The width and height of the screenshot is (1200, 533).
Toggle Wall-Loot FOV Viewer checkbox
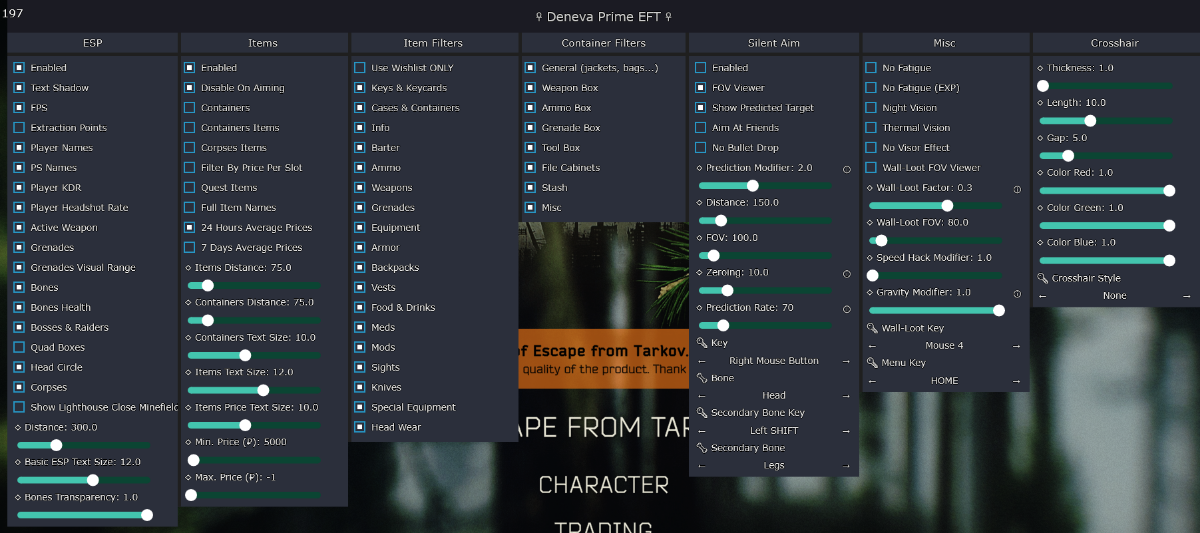pos(871,168)
